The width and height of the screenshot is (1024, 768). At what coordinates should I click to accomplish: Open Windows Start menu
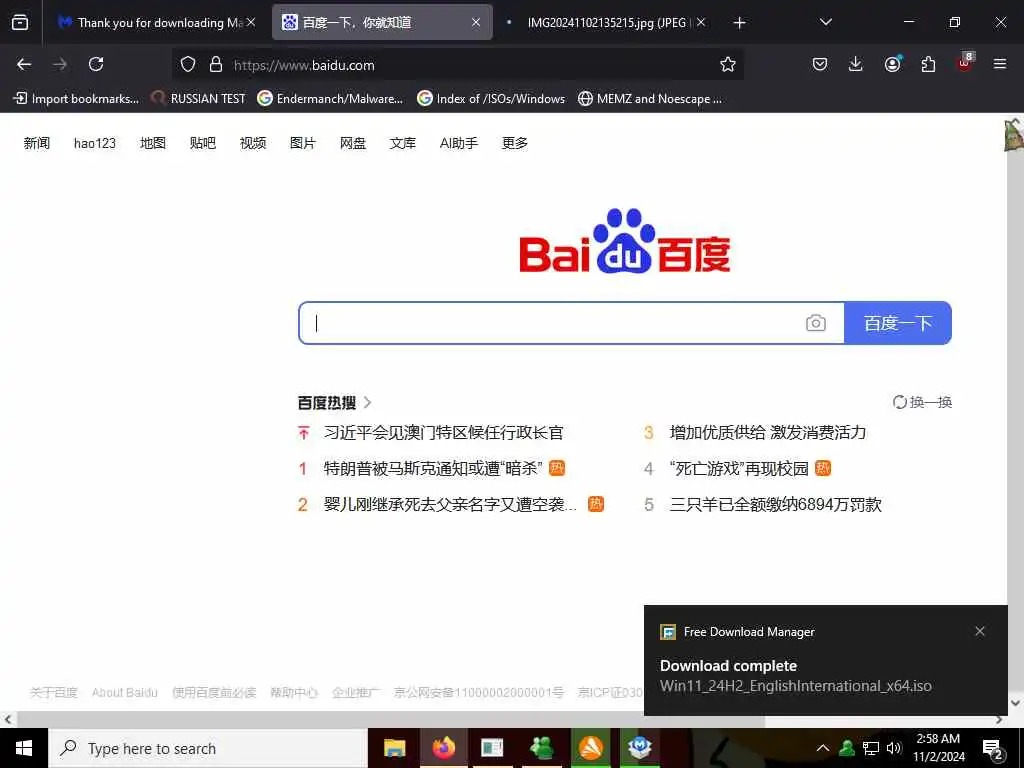pyautogui.click(x=24, y=748)
